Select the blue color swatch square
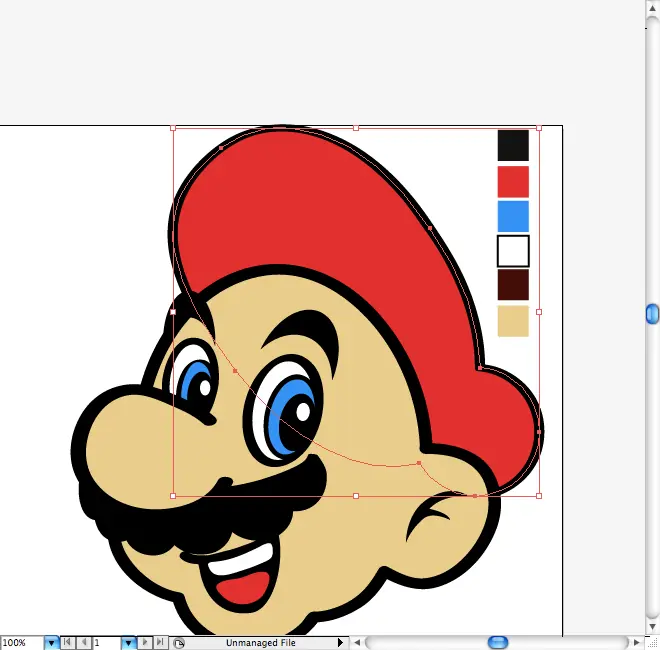The image size is (660, 650). [x=513, y=216]
